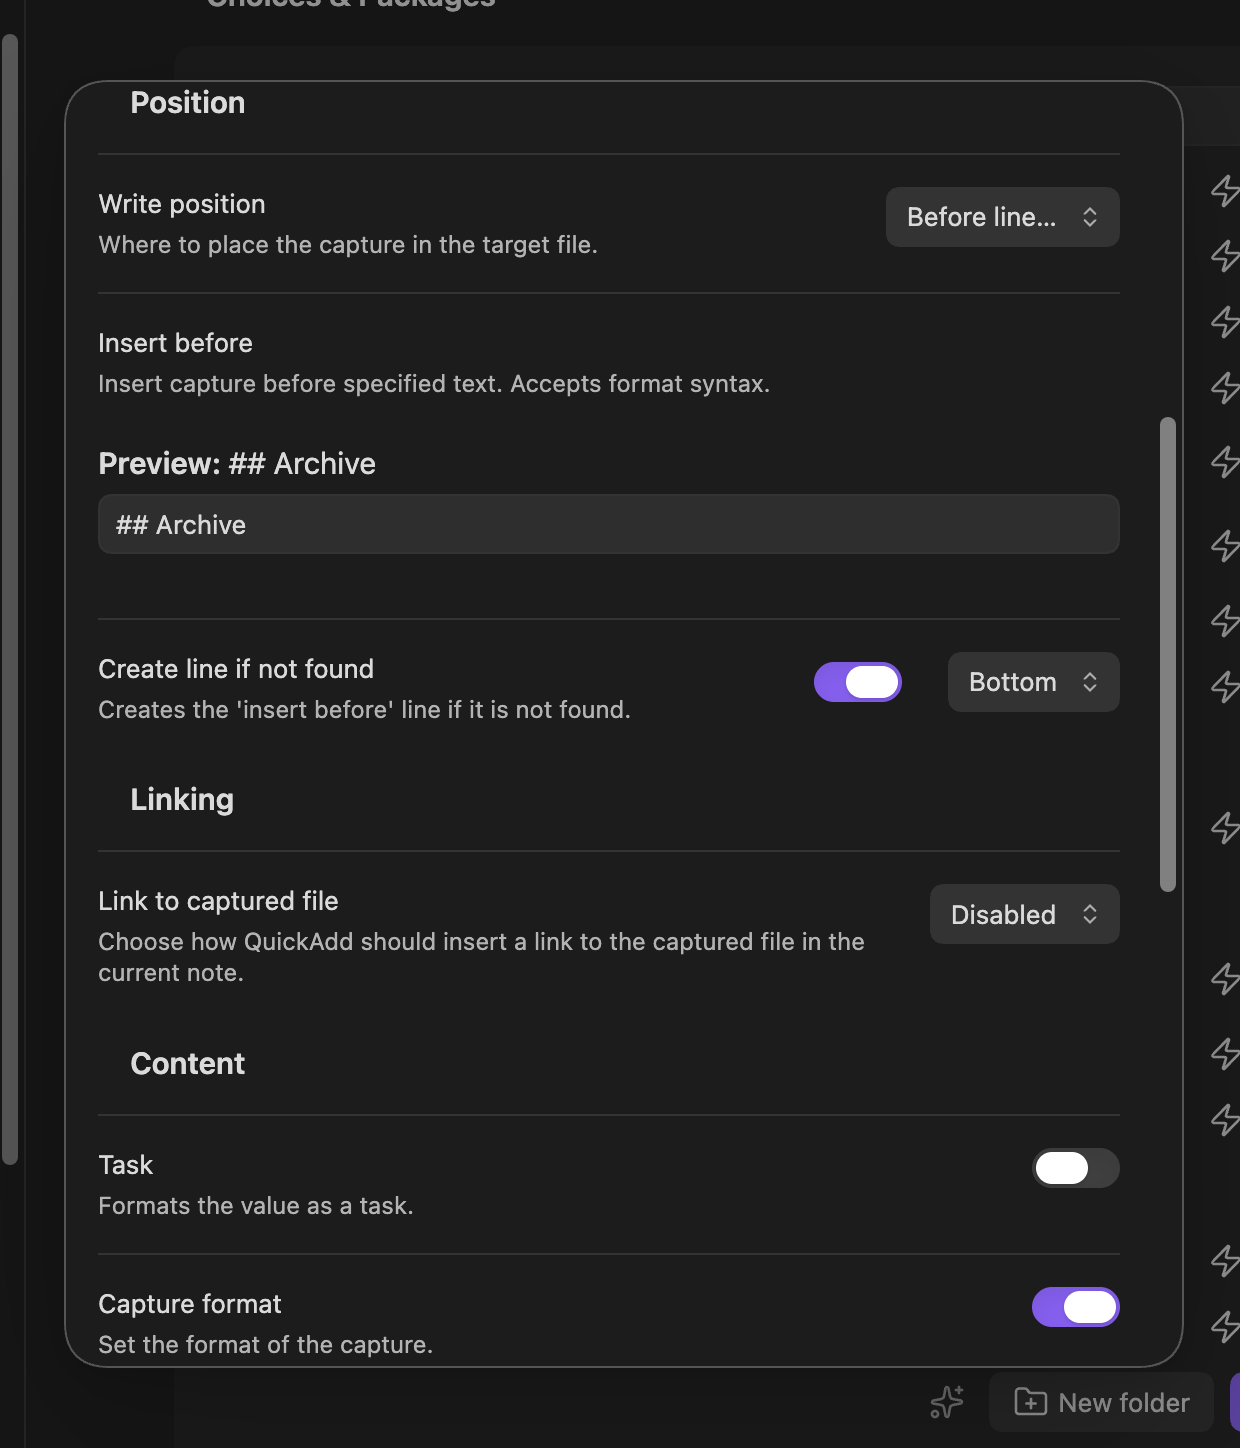Click the New folder button
Viewport: 1240px width, 1448px height.
click(x=1101, y=1402)
